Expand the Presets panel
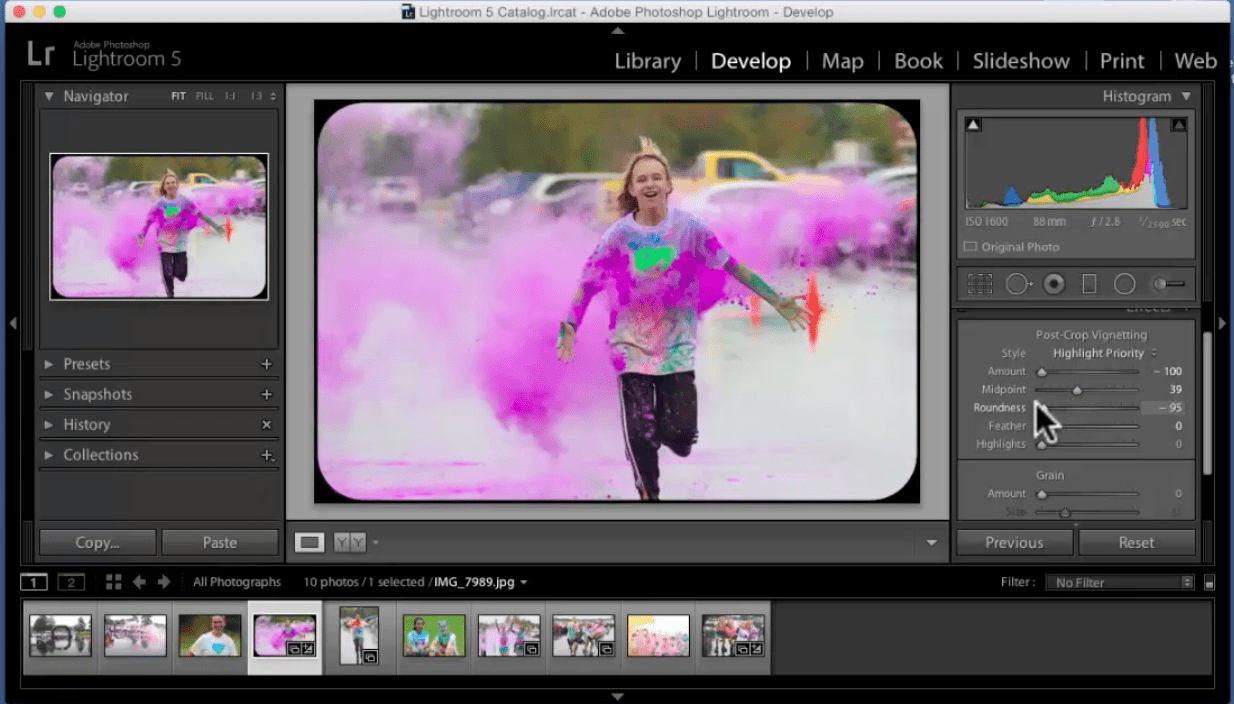This screenshot has width=1234, height=704. coord(49,364)
